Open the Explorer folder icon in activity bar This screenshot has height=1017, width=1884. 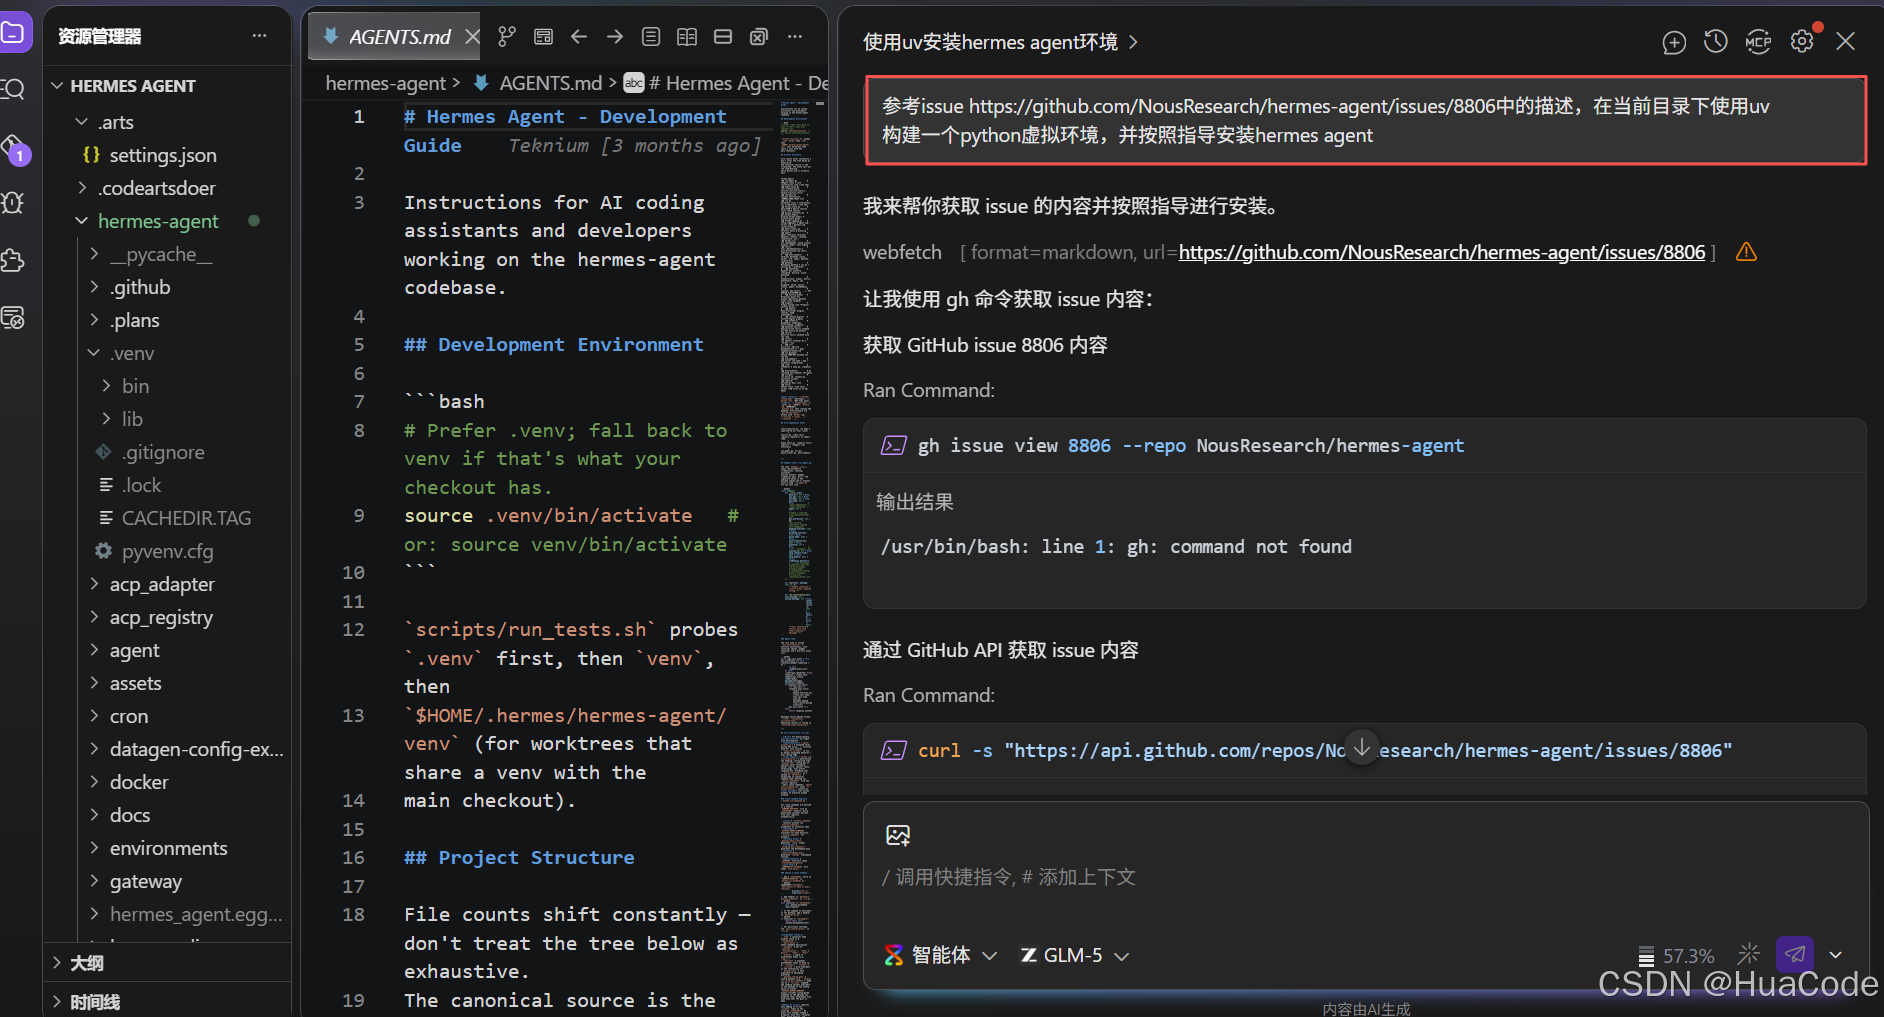pos(14,33)
